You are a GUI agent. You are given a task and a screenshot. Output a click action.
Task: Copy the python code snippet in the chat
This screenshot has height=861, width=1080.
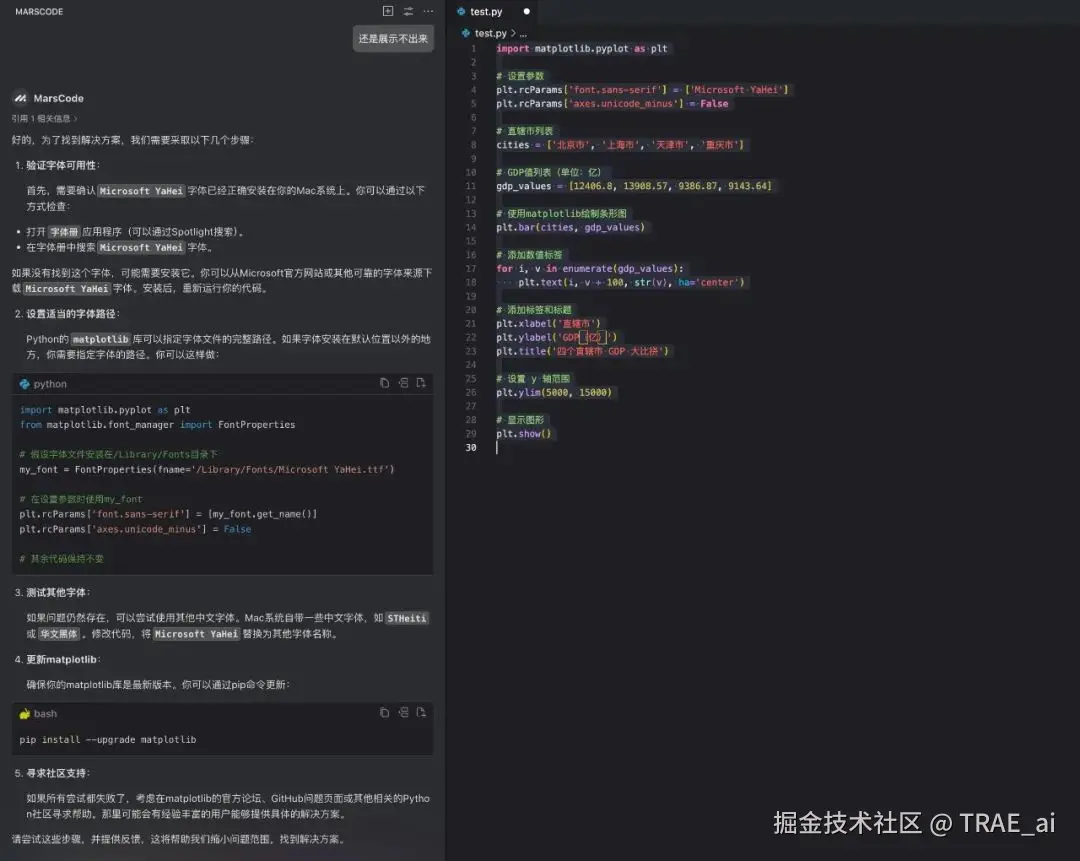[385, 383]
